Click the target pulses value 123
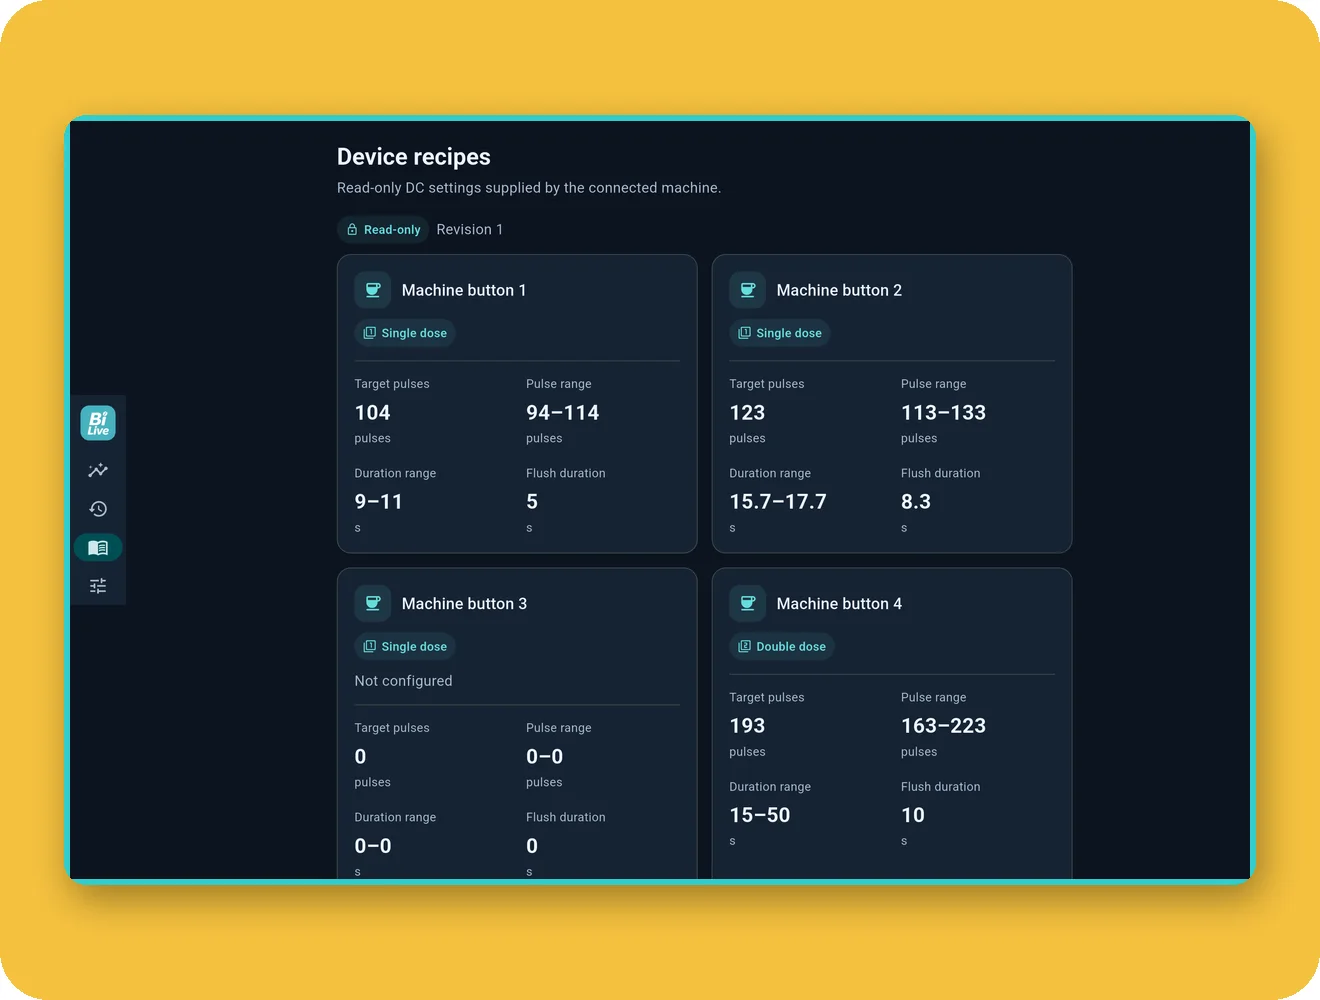The width and height of the screenshot is (1320, 1000). coord(747,413)
